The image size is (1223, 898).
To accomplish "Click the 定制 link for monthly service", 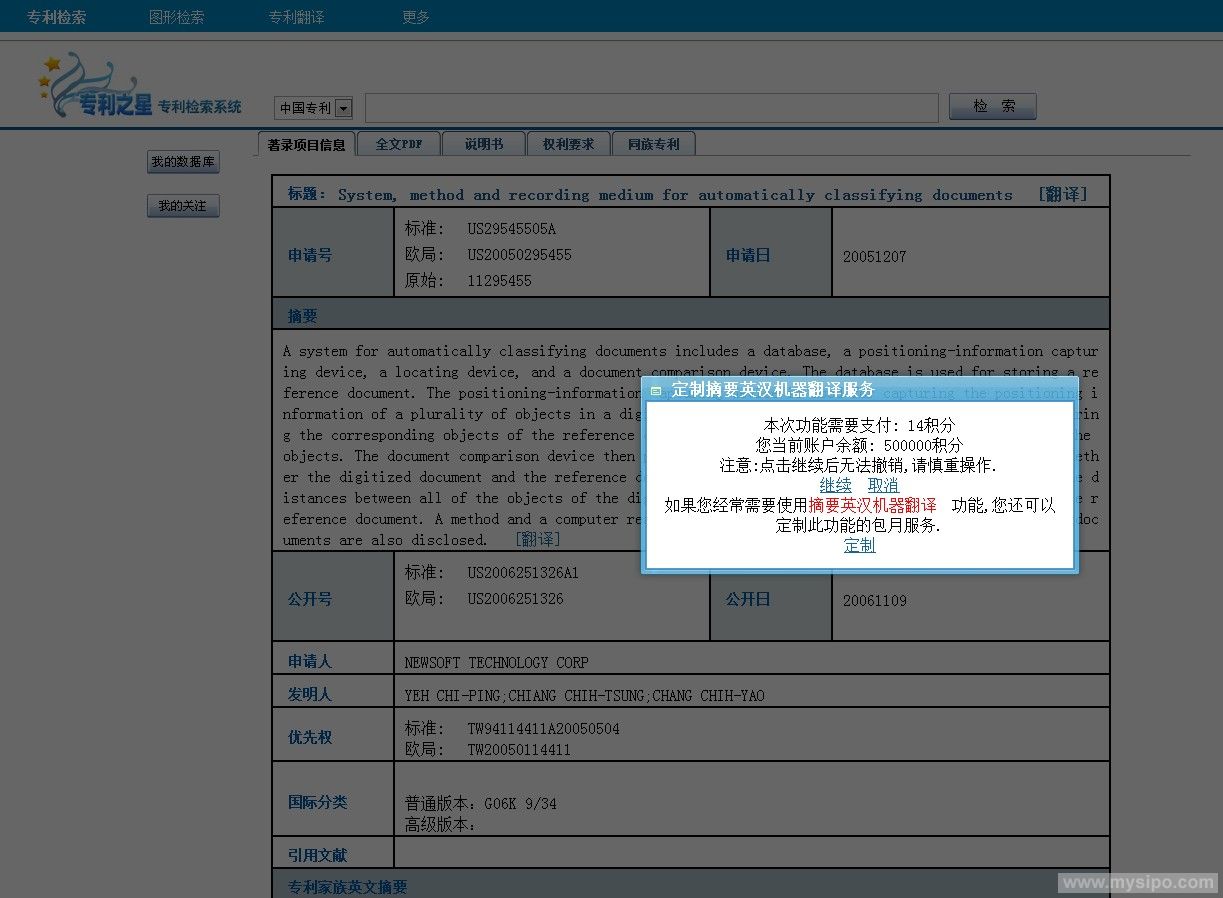I will pyautogui.click(x=859, y=545).
